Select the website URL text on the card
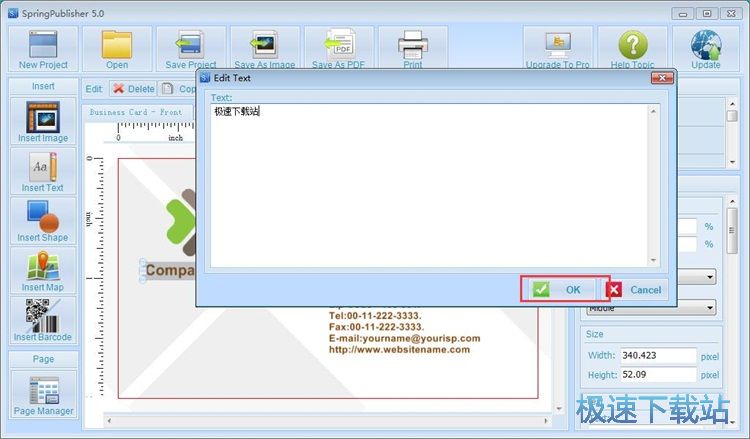The image size is (750, 439). click(x=399, y=350)
